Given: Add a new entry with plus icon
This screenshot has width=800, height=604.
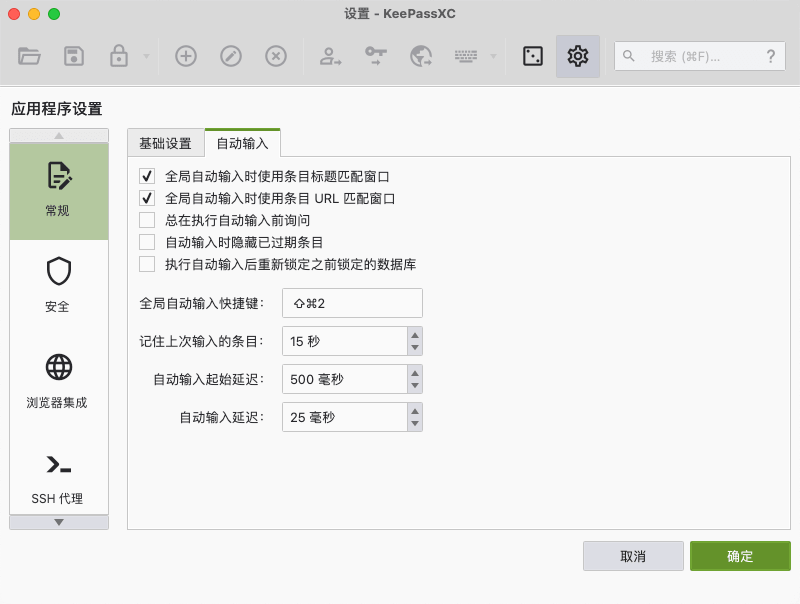Looking at the screenshot, I should click(x=186, y=56).
